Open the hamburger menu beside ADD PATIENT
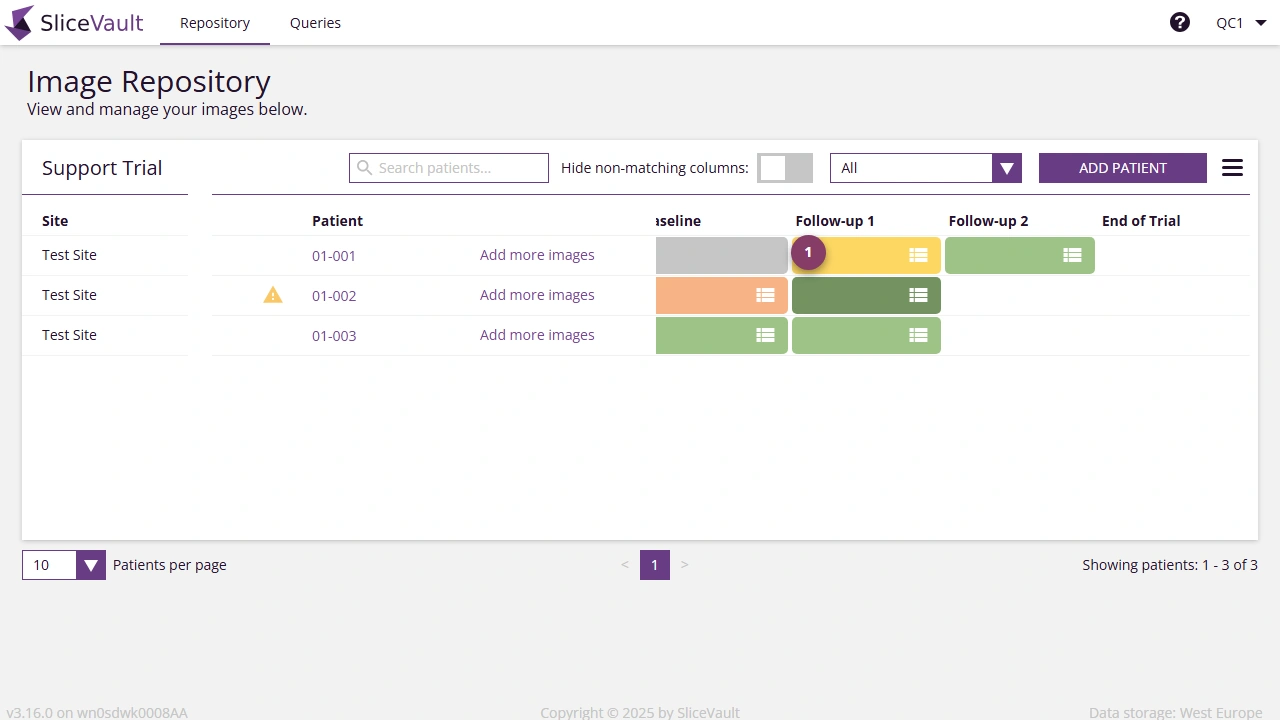This screenshot has height=720, width=1280. (1232, 167)
